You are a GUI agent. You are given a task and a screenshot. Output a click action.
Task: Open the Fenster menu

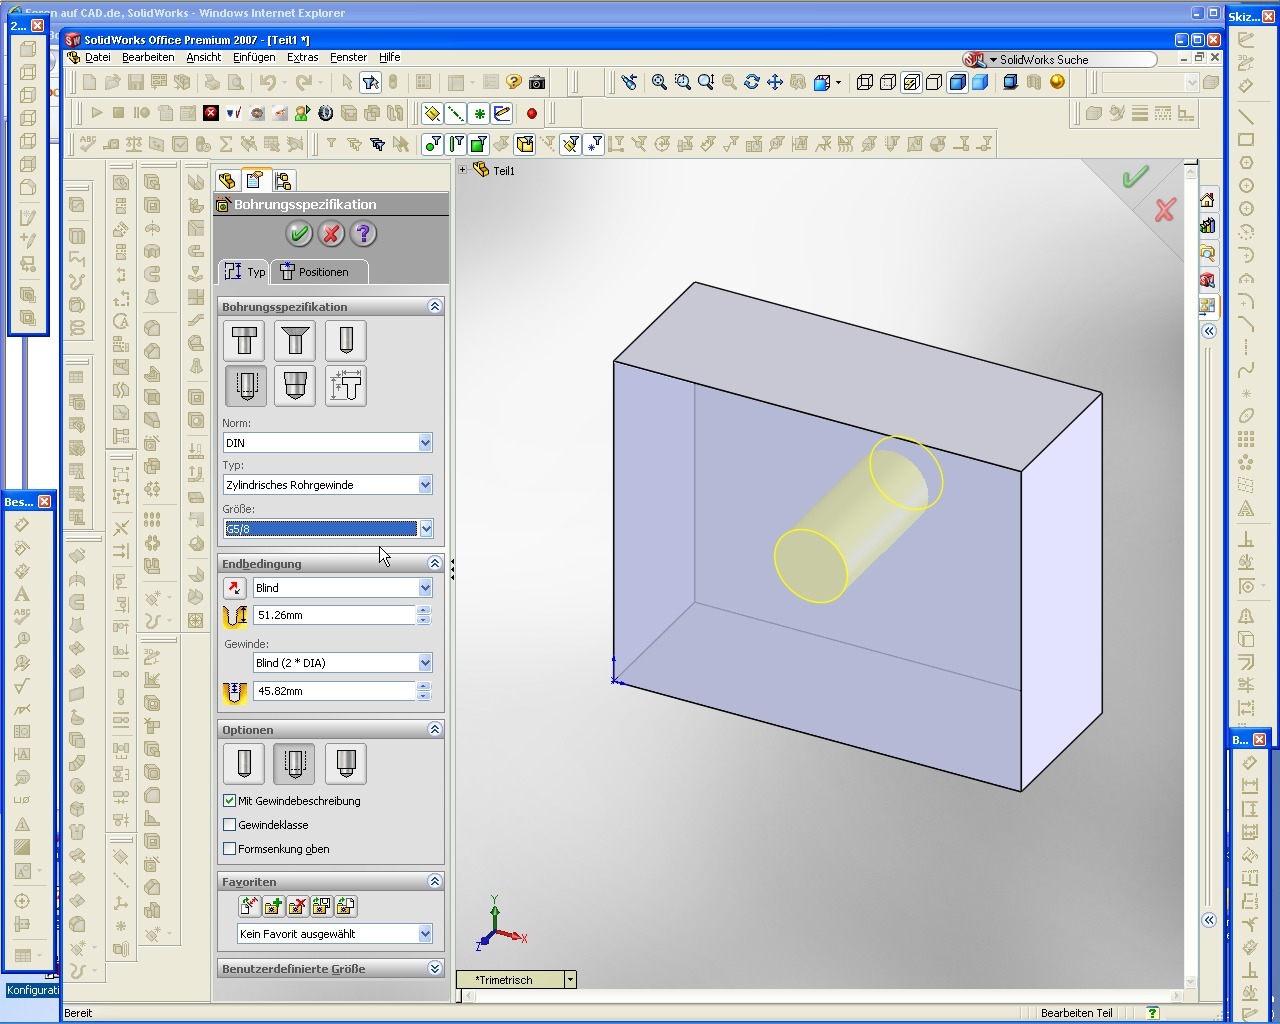[348, 58]
